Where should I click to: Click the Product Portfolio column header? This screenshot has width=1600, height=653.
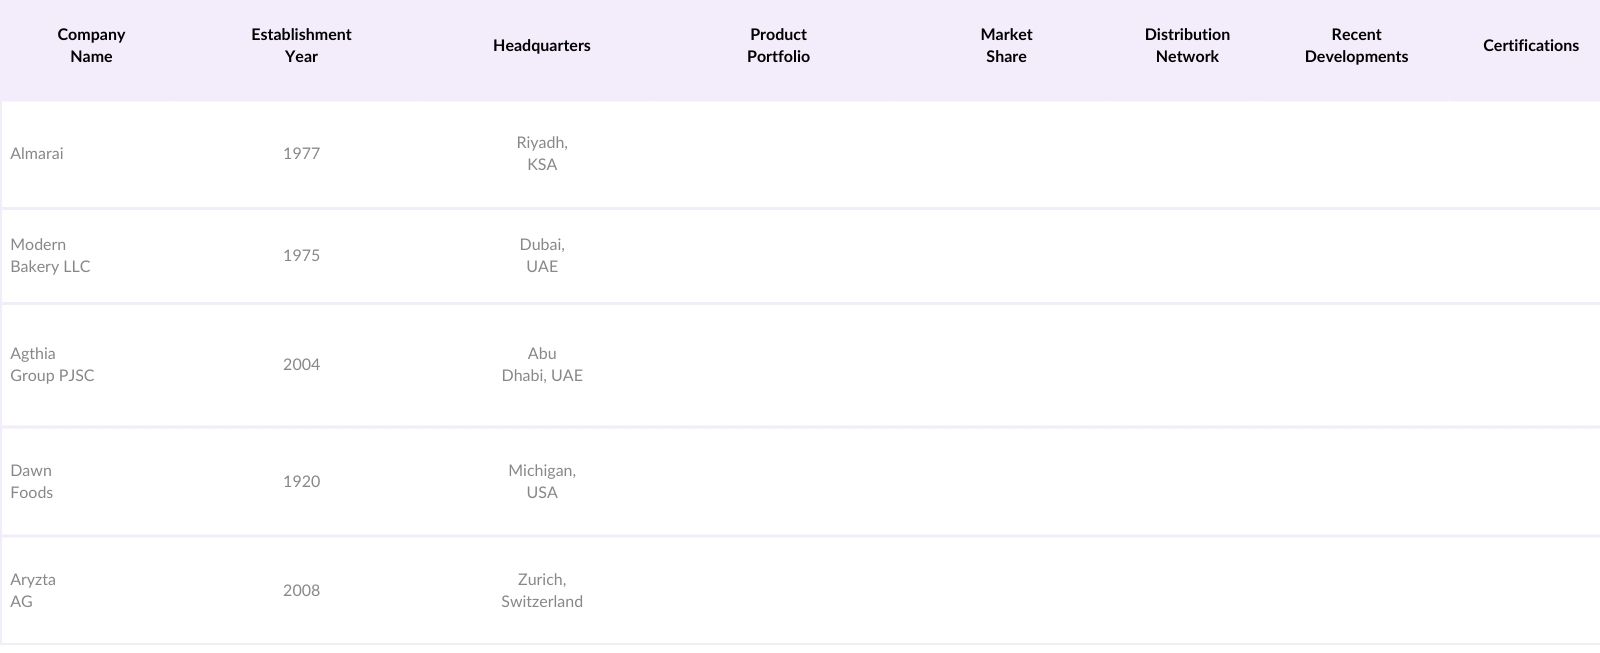pyautogui.click(x=778, y=46)
